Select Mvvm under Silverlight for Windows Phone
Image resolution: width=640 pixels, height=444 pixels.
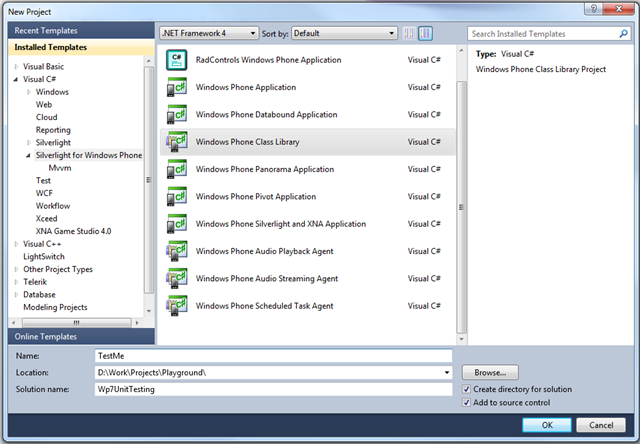coord(60,168)
